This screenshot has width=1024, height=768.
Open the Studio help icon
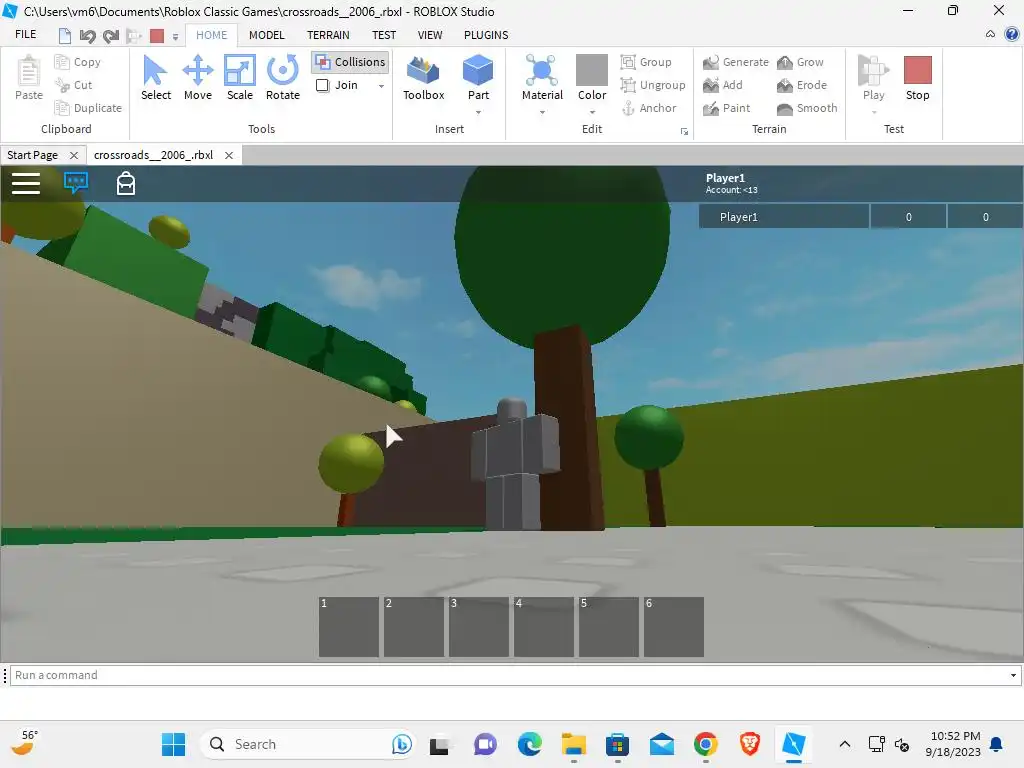click(x=1012, y=34)
